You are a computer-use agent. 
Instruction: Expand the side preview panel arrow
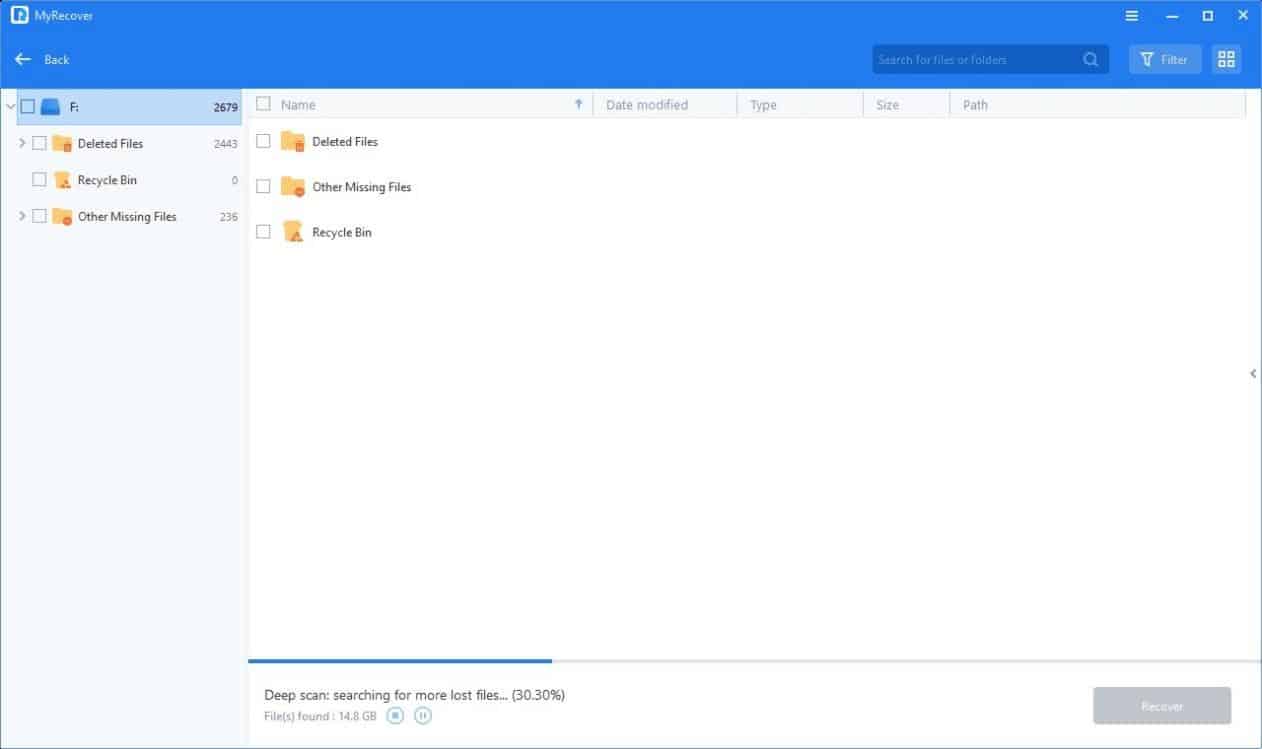pyautogui.click(x=1253, y=373)
